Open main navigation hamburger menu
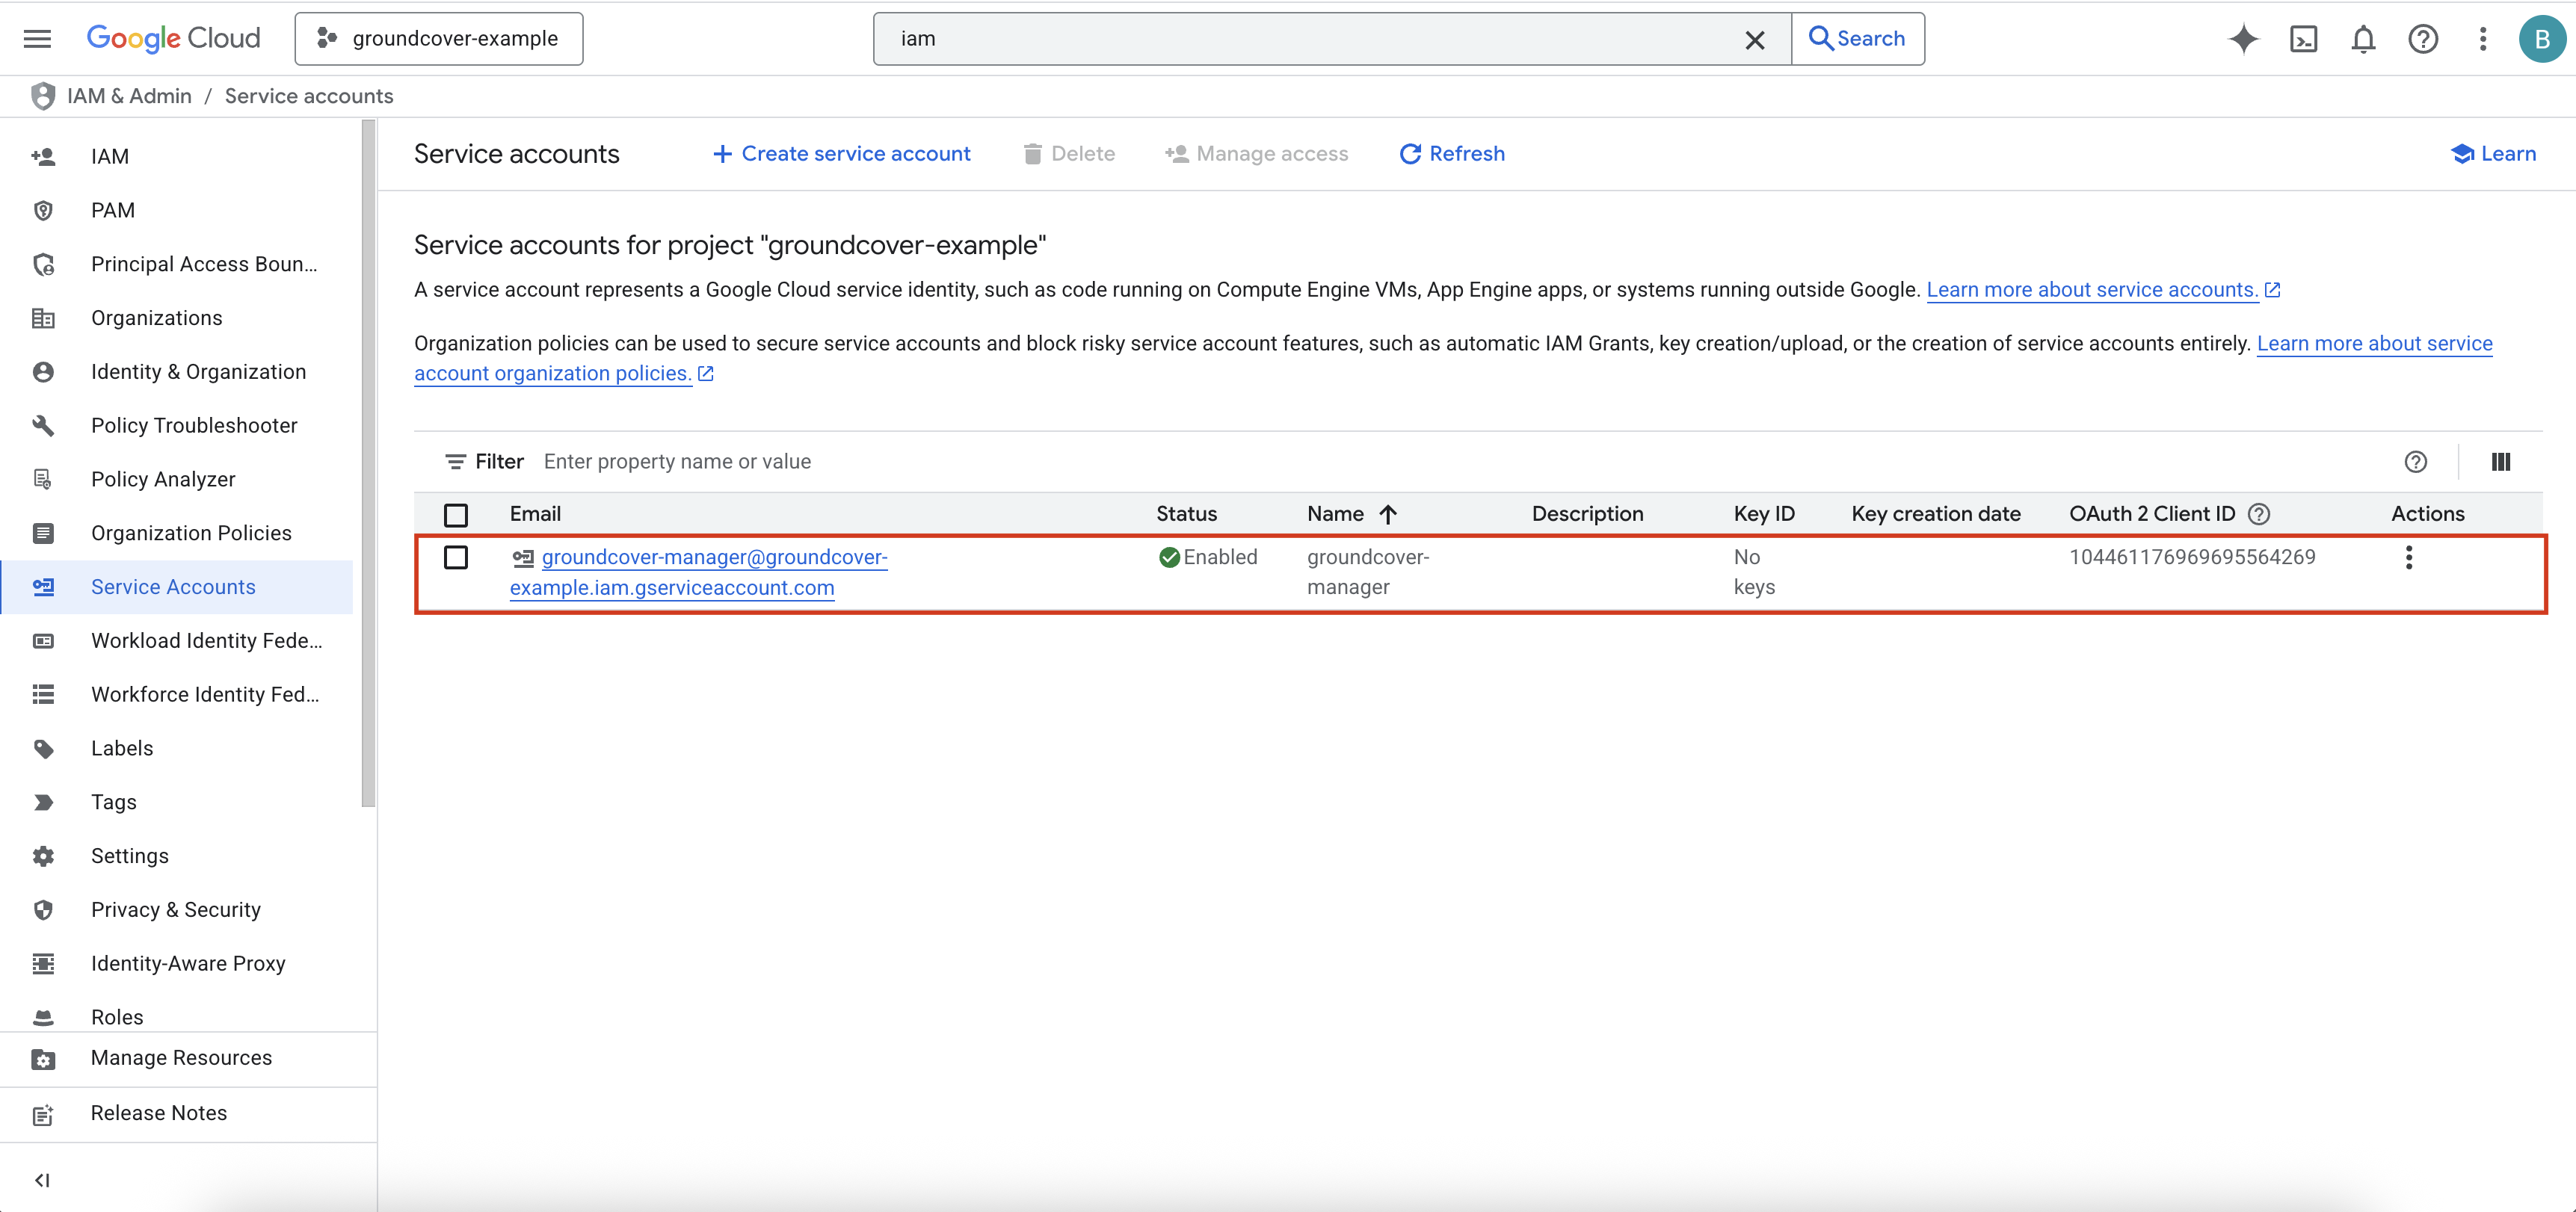The image size is (2576, 1212). pyautogui.click(x=37, y=39)
